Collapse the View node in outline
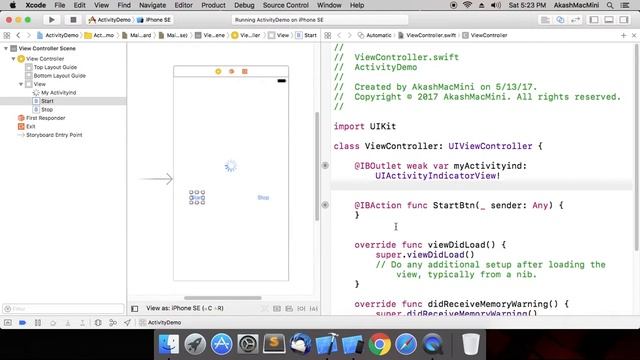The width and height of the screenshot is (640, 360). [x=21, y=84]
